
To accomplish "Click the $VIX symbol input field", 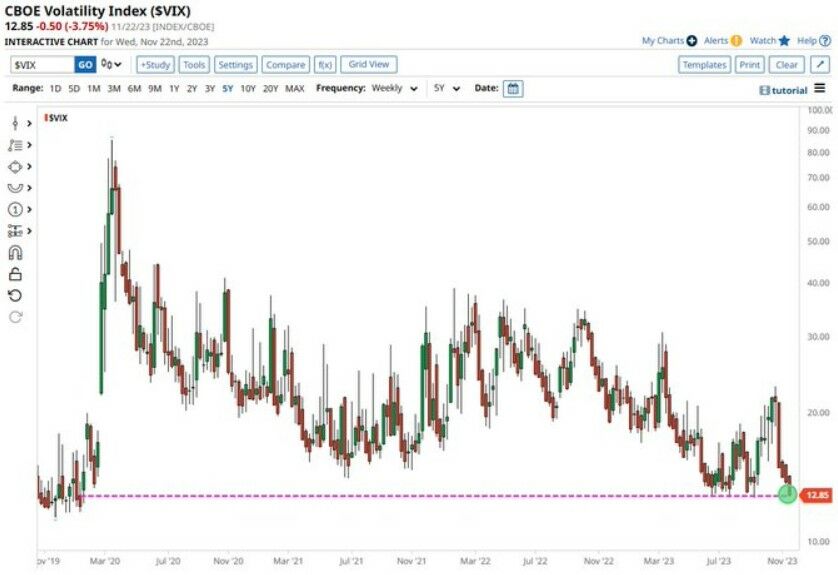I will (42, 65).
